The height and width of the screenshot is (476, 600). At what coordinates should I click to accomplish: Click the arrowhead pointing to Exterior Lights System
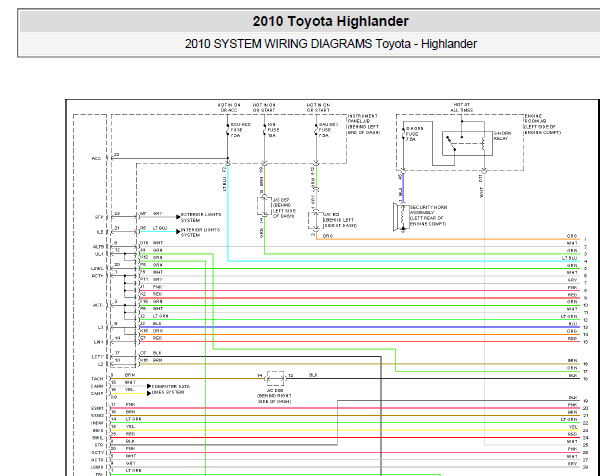[178, 217]
